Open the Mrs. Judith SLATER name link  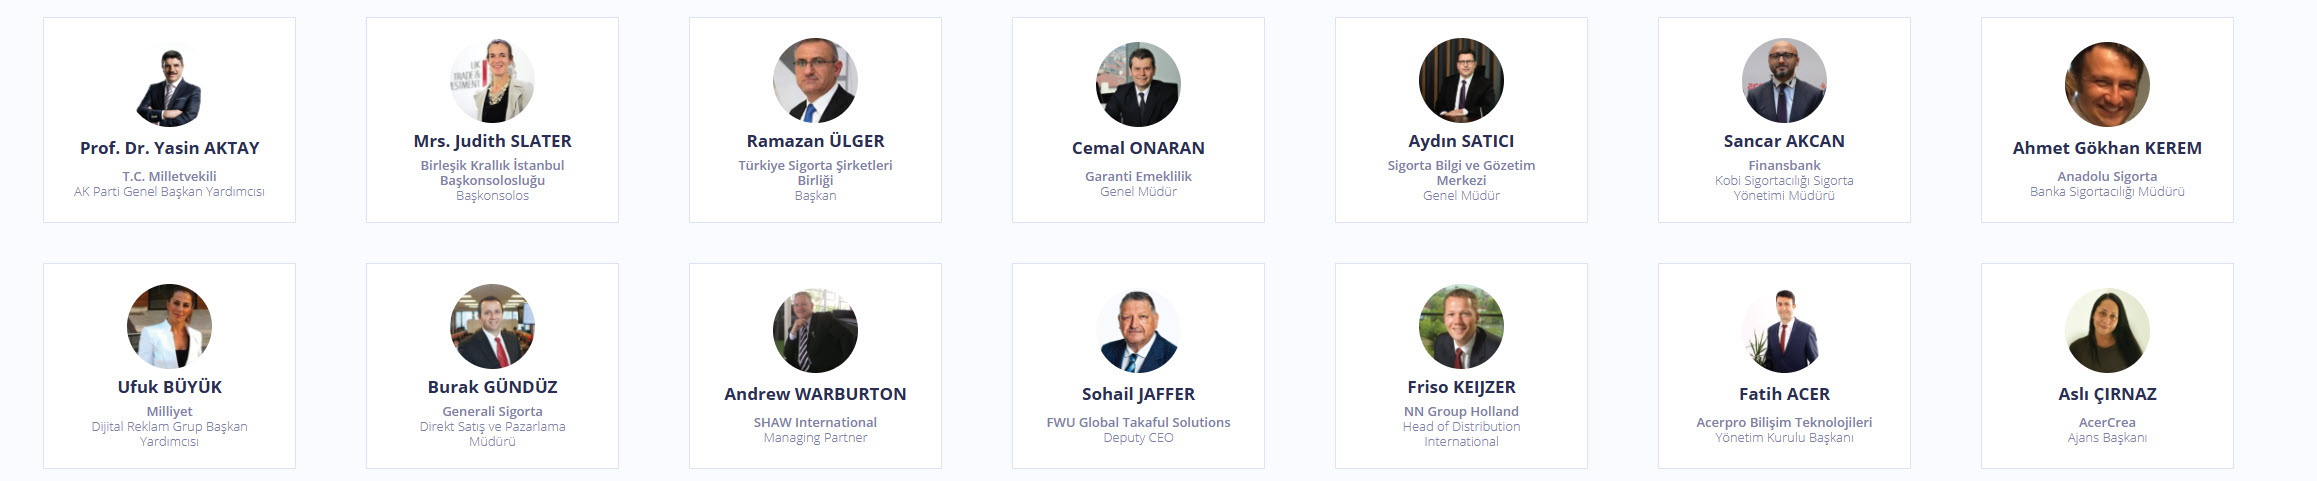point(492,141)
